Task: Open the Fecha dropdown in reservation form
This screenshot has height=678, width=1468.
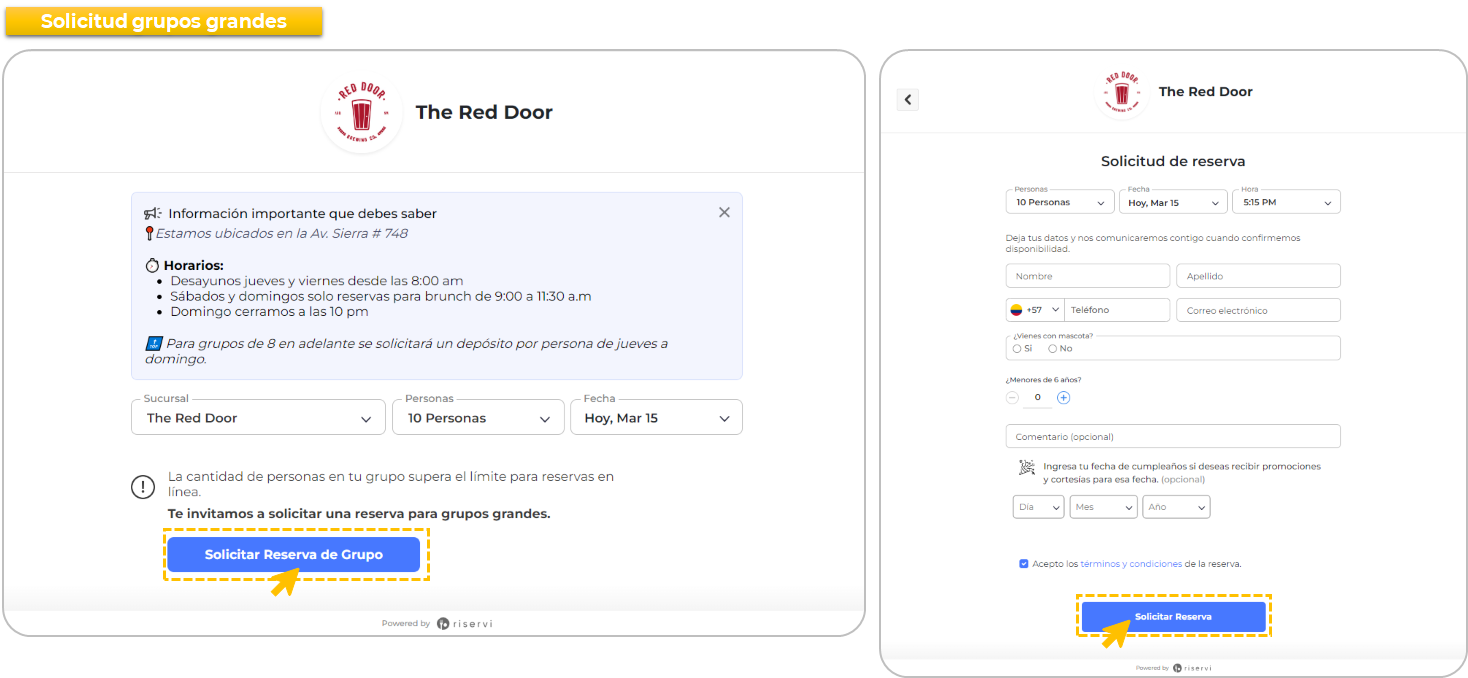Action: coord(1173,202)
